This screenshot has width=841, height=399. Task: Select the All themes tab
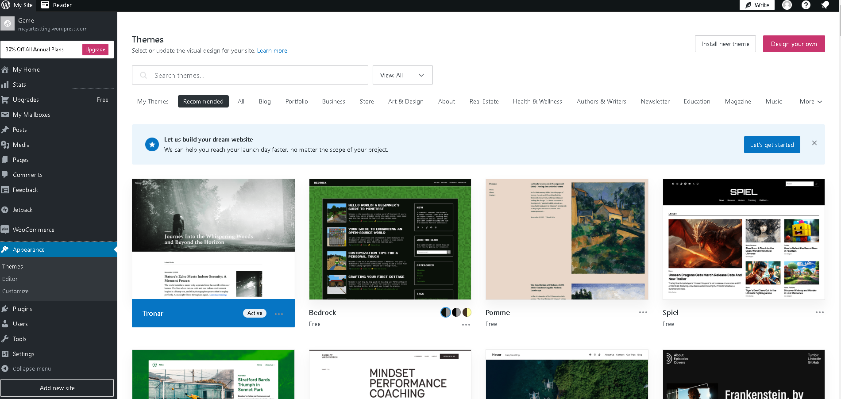click(241, 101)
